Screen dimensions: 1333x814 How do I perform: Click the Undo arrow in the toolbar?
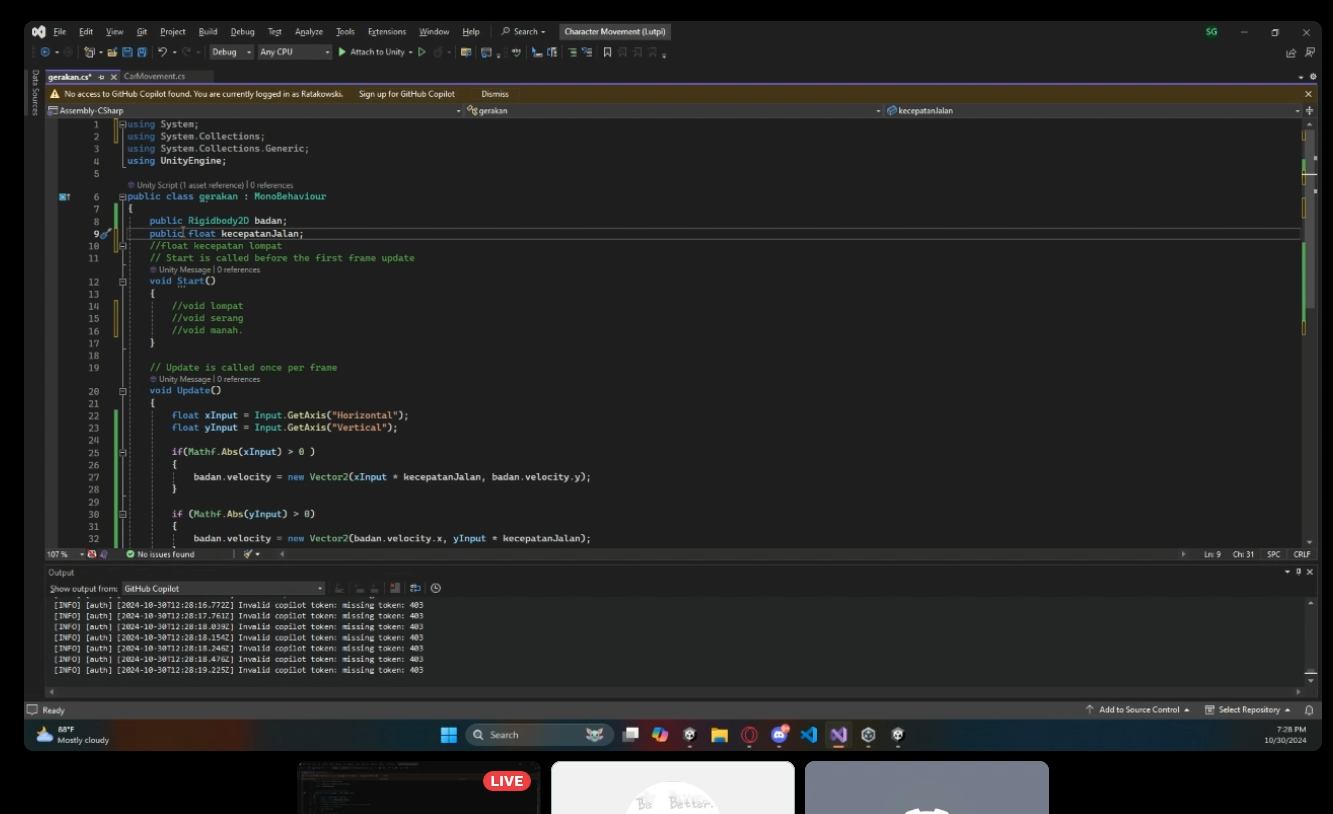coord(162,52)
